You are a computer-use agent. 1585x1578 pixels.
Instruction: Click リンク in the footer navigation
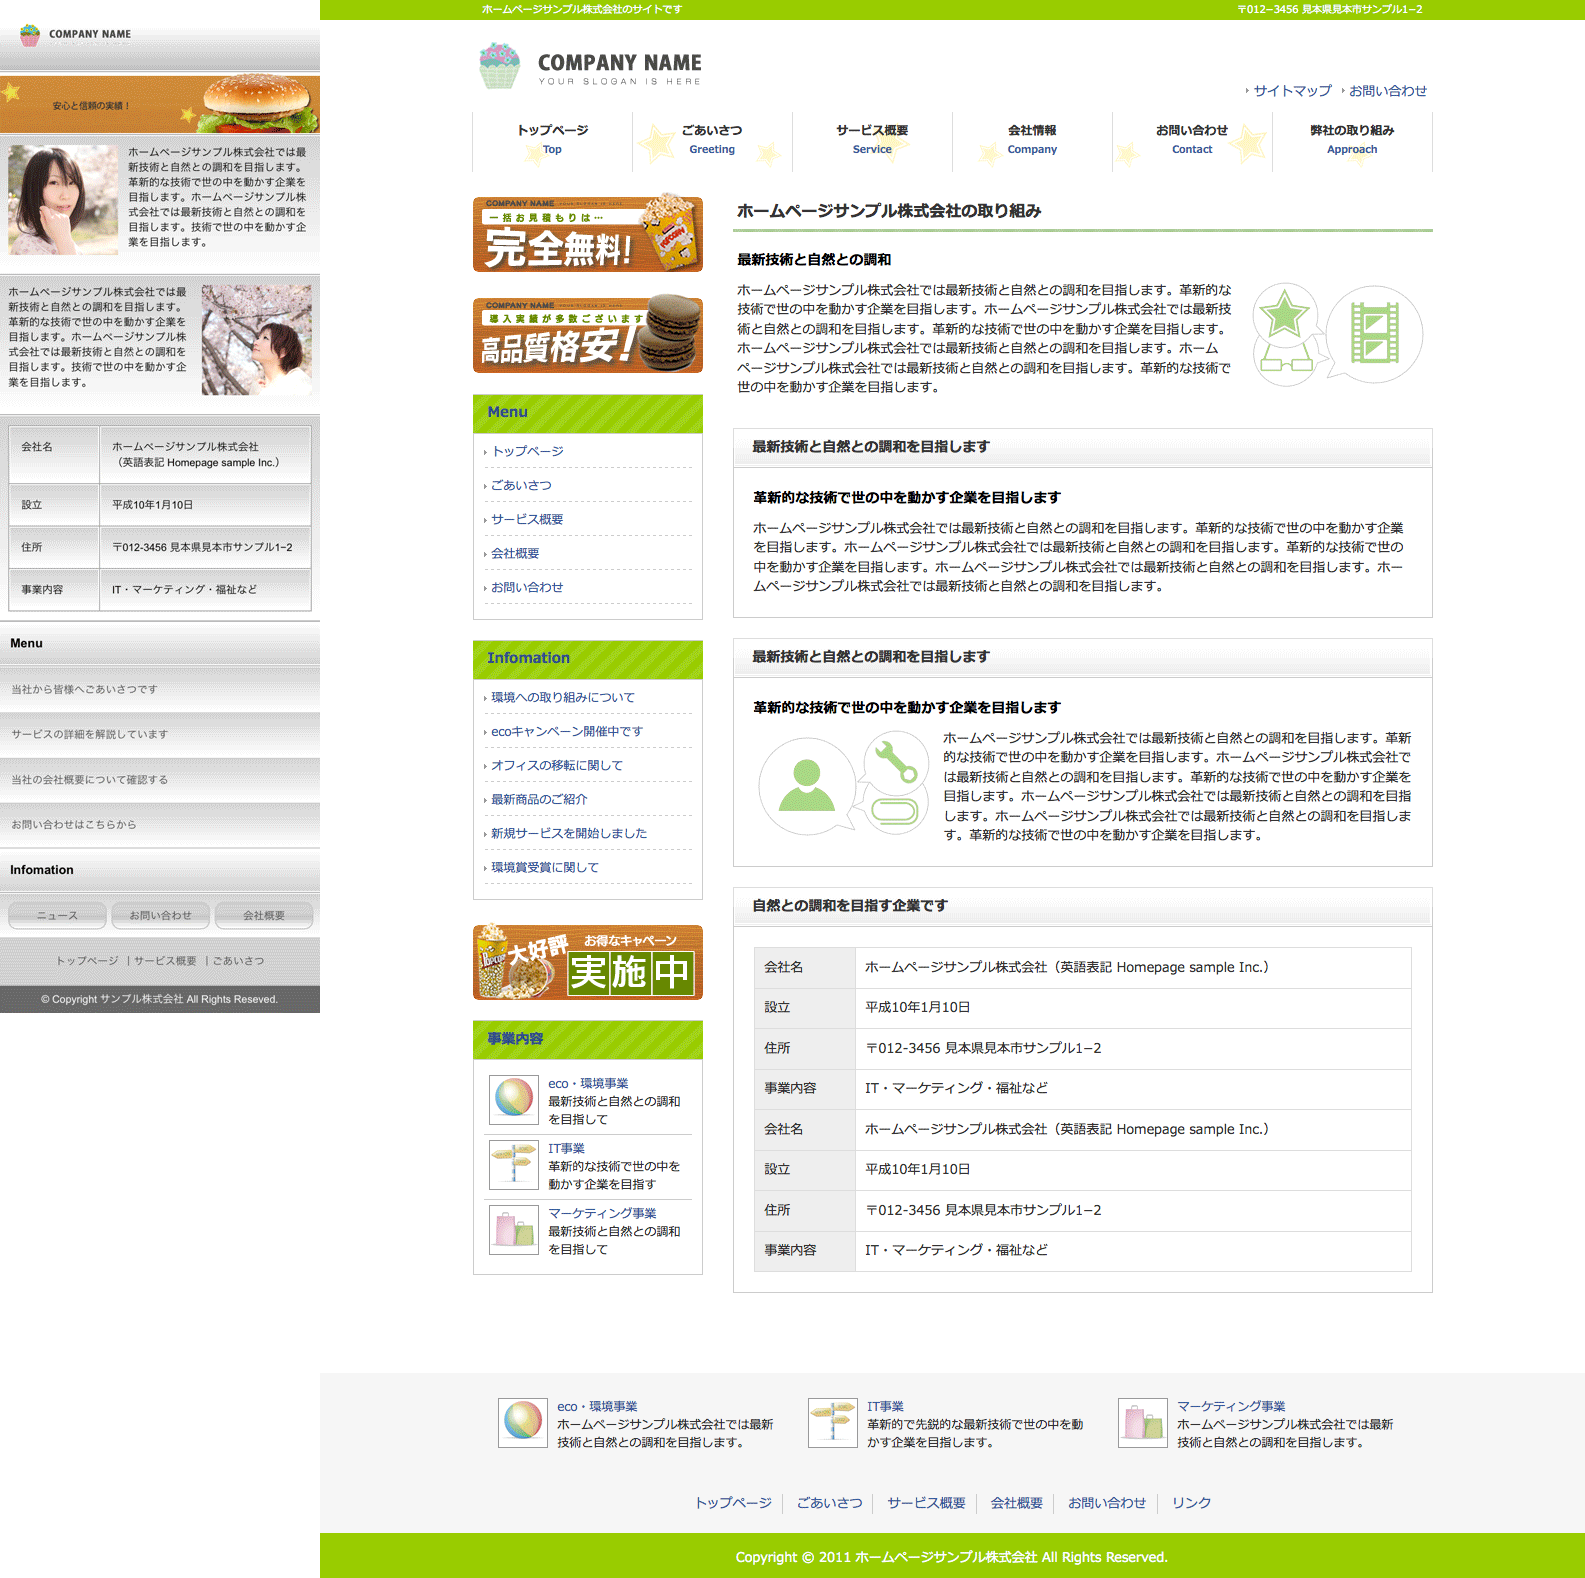click(1191, 1503)
